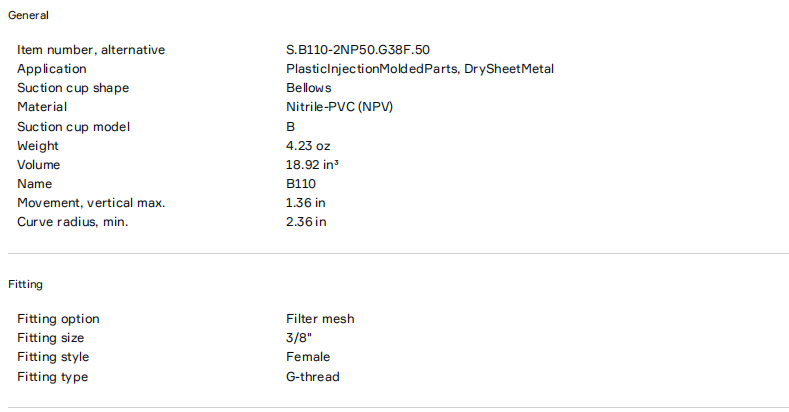Click the Nitrile-PVC (NPV) material value

pos(340,107)
